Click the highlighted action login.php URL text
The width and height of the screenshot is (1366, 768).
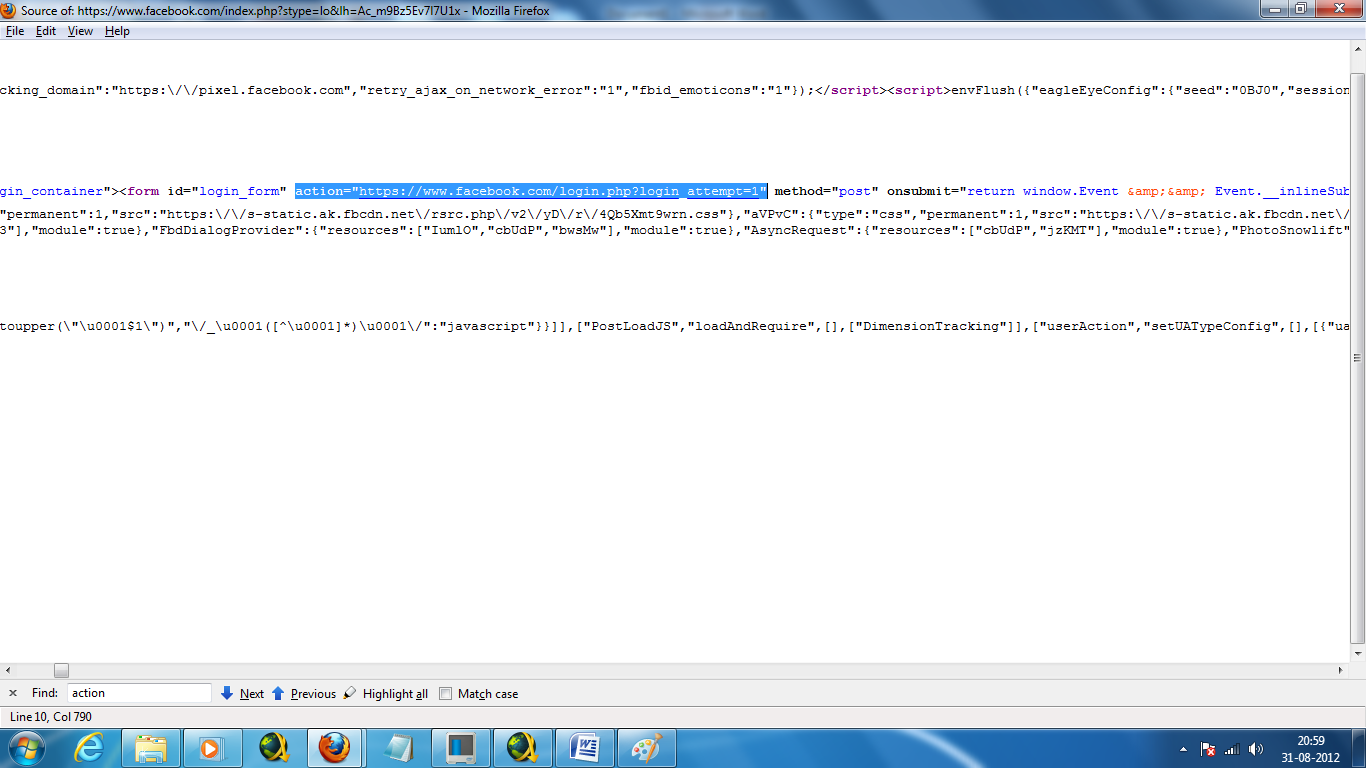click(x=531, y=191)
